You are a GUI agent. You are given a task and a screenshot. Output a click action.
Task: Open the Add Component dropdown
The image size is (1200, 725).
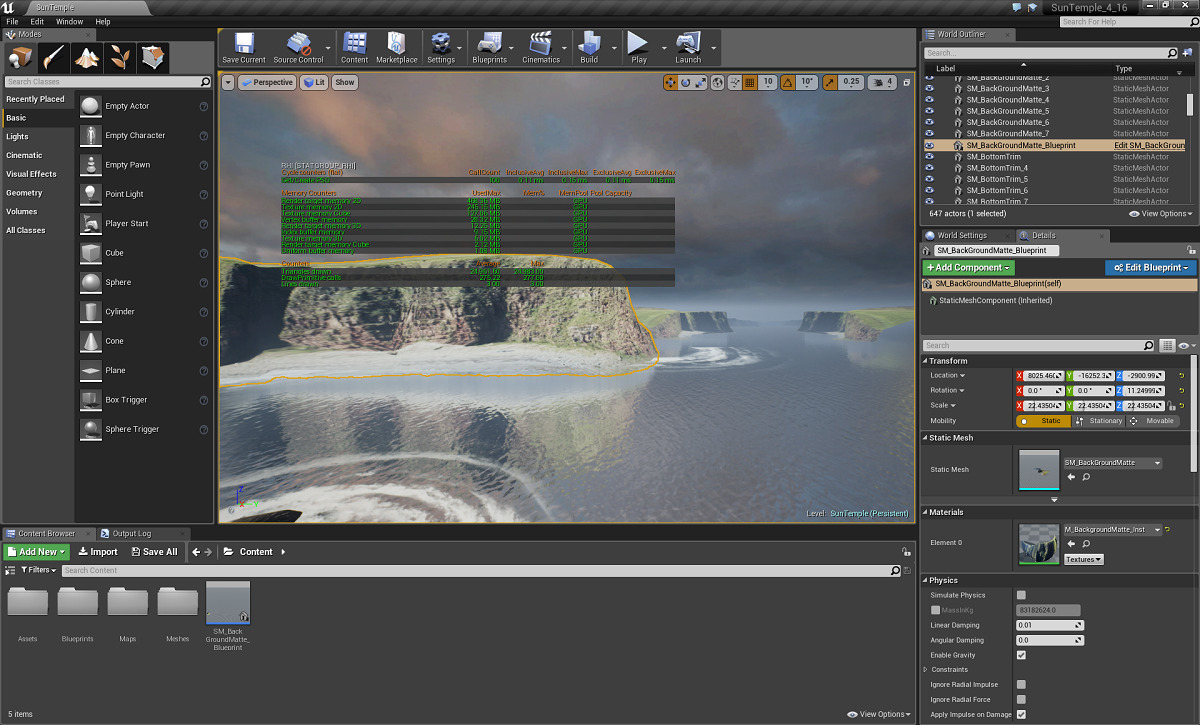(968, 267)
